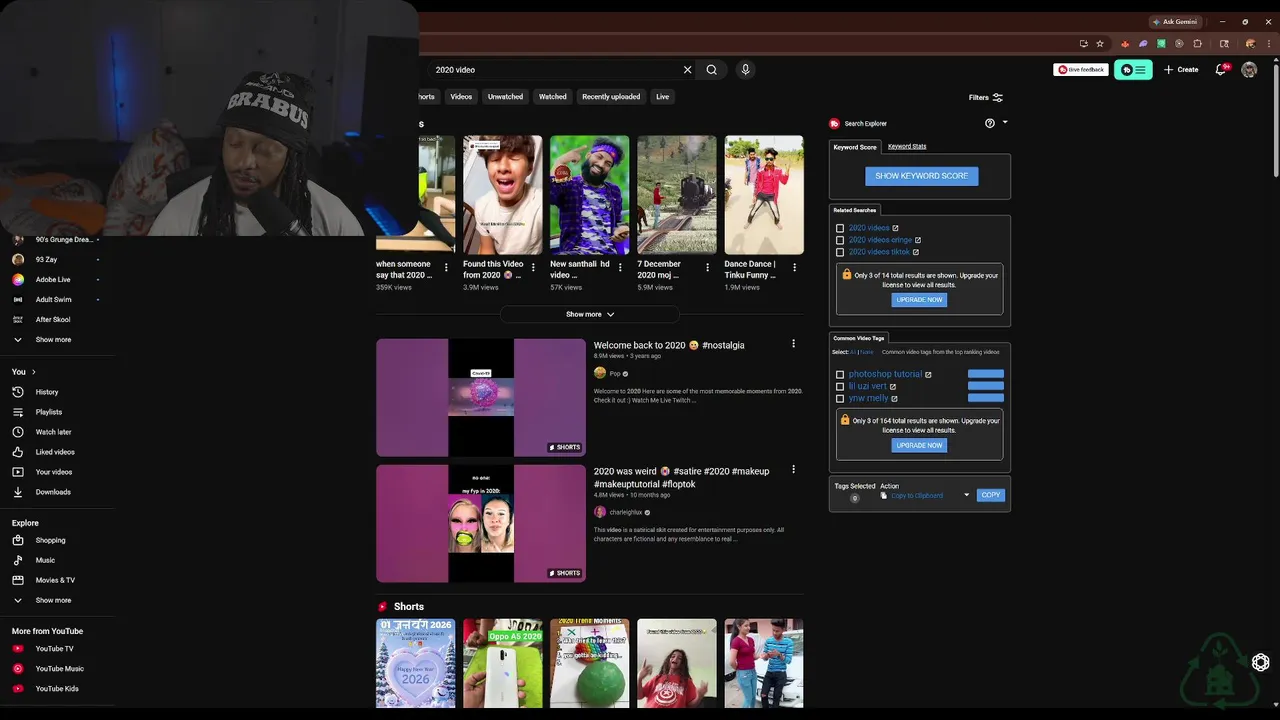Expand Show more below the Shorts row
Image resolution: width=1280 pixels, height=720 pixels.
(x=590, y=314)
